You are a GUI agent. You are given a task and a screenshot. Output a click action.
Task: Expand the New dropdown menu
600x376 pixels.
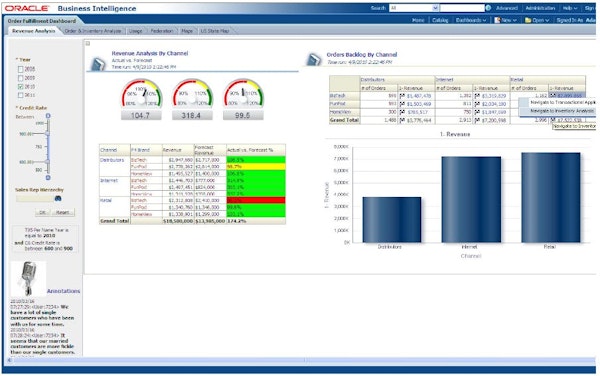click(x=509, y=20)
